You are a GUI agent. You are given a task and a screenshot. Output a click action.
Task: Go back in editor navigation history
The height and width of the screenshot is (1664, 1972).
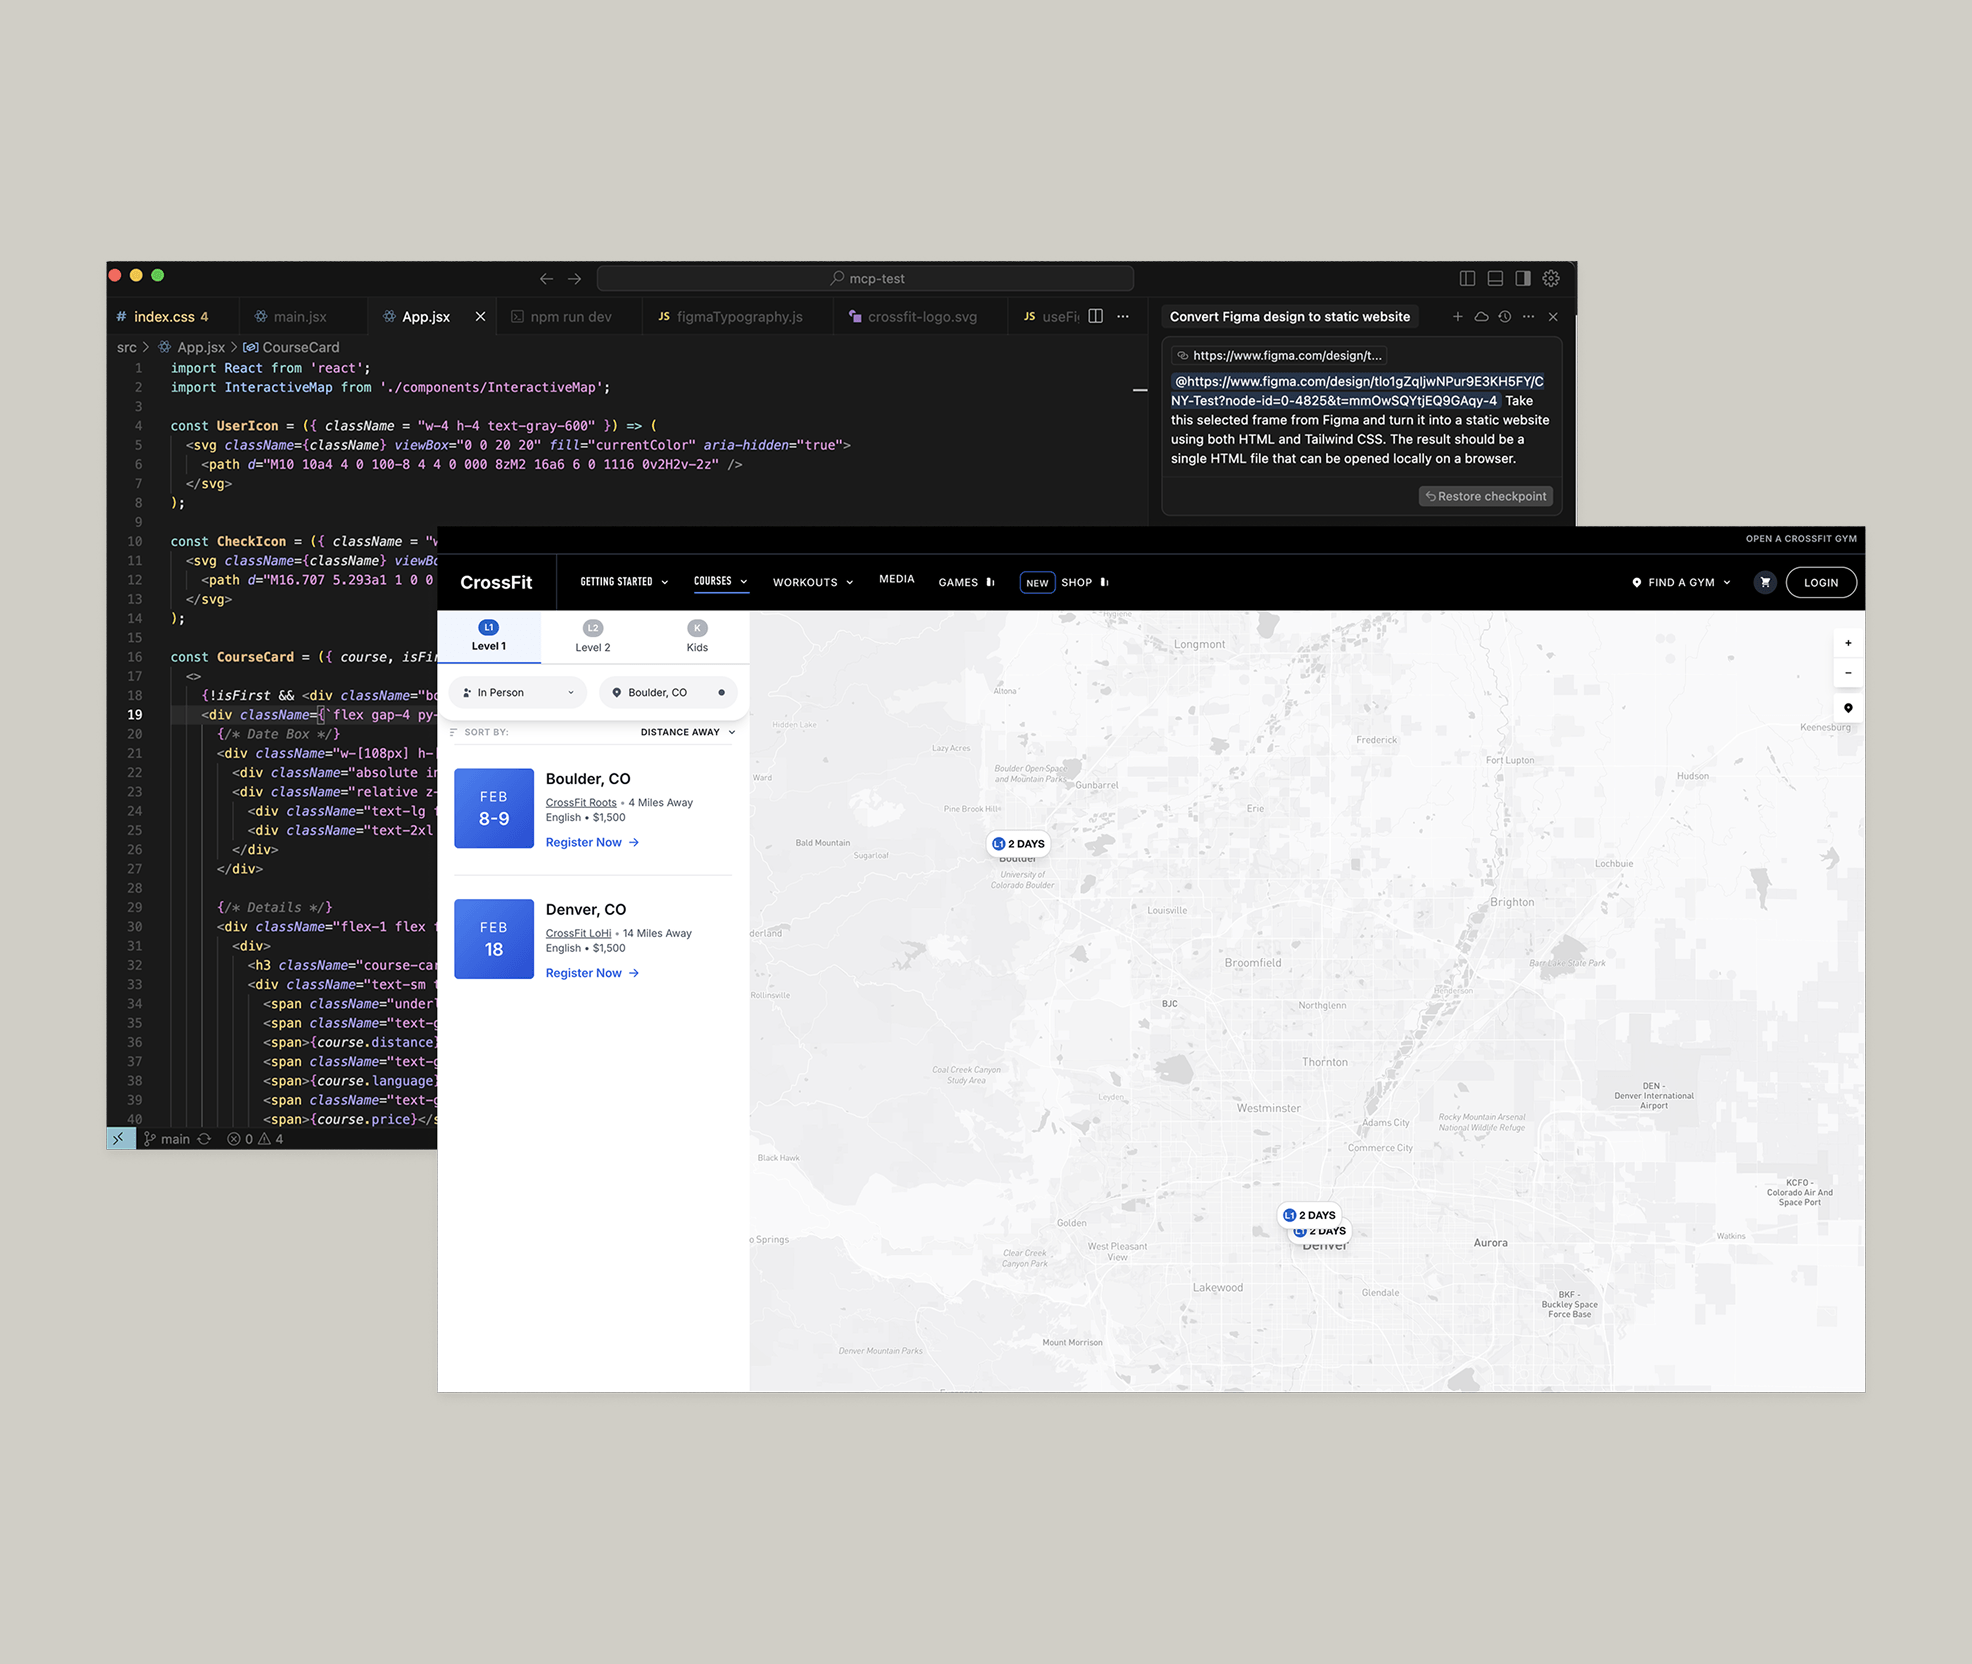tap(546, 279)
